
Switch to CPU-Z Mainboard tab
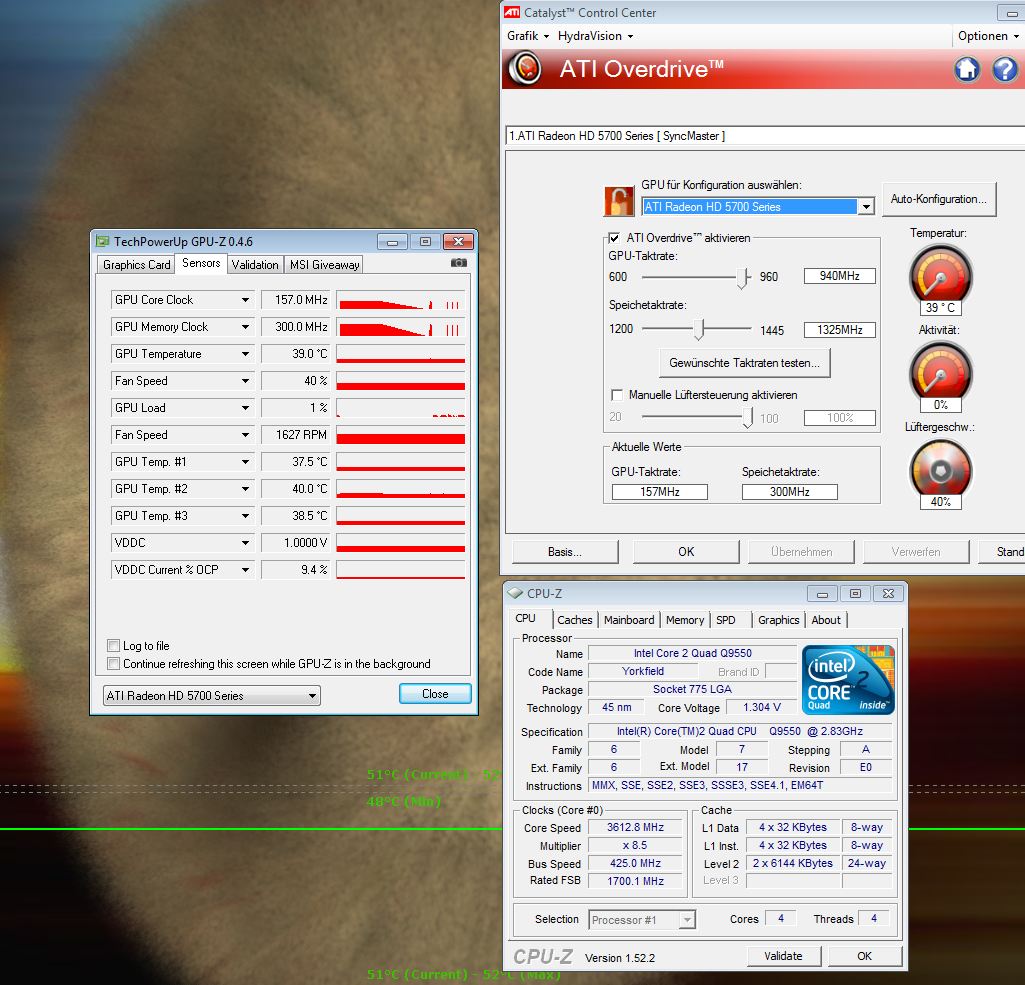[629, 620]
